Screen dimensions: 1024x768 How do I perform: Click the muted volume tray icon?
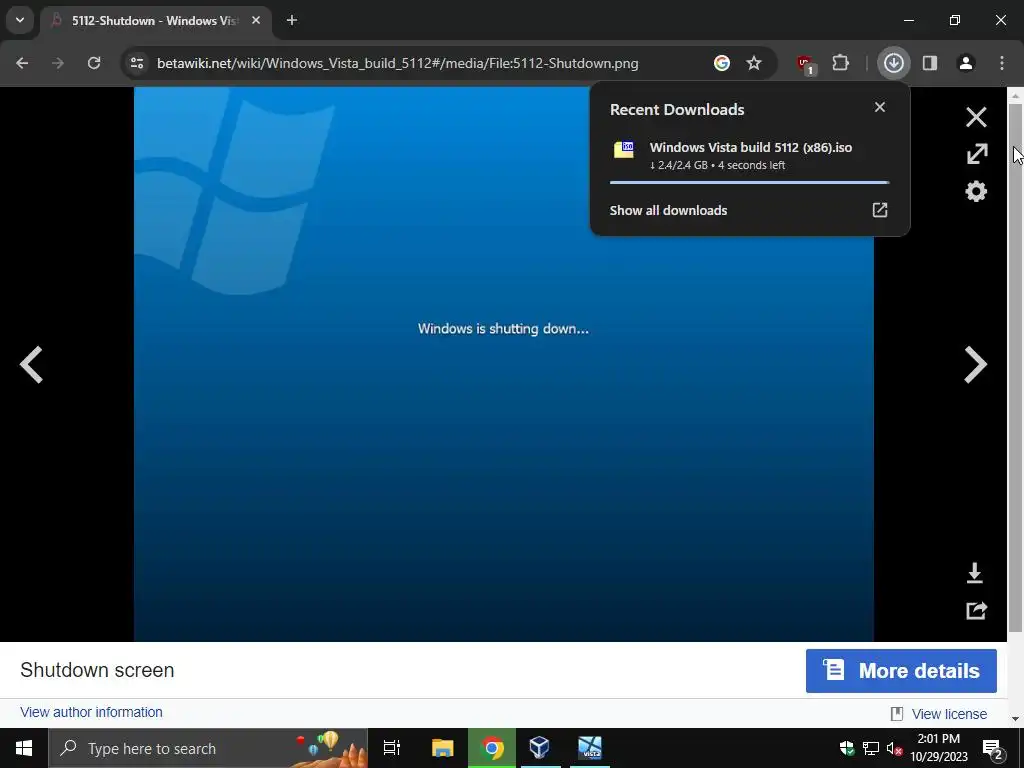click(x=894, y=749)
